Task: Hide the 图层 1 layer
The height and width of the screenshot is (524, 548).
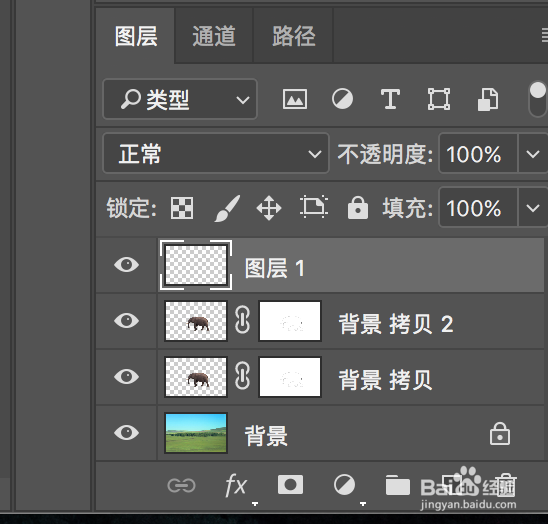Action: [127, 265]
